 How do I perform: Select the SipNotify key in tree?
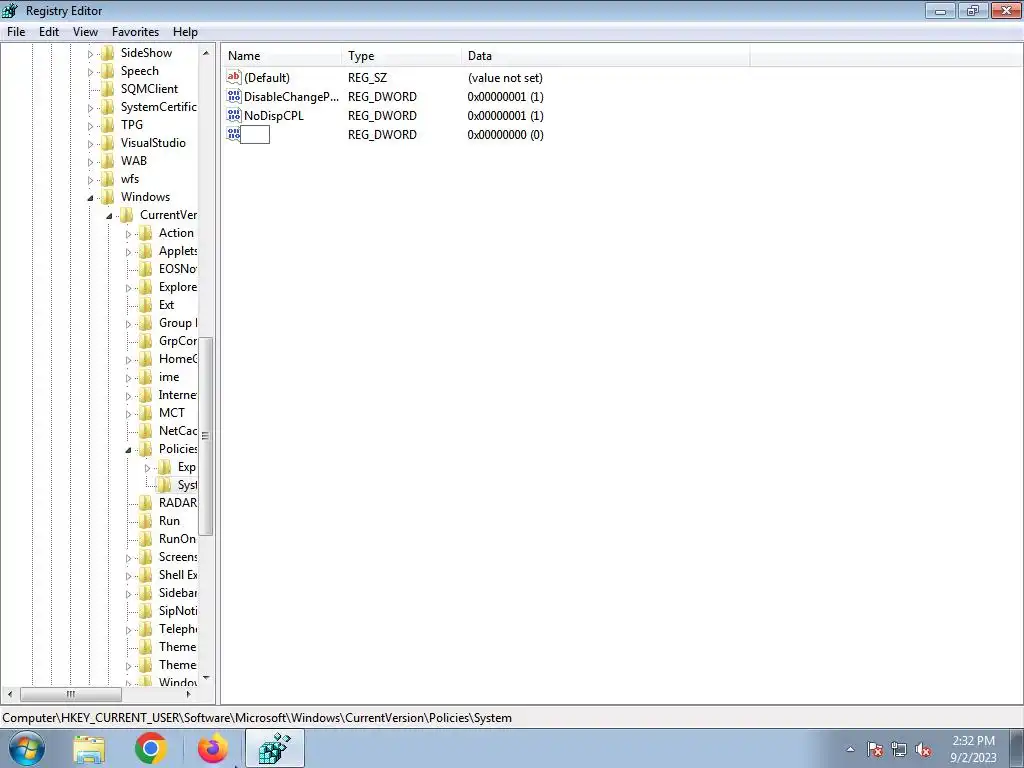[178, 611]
